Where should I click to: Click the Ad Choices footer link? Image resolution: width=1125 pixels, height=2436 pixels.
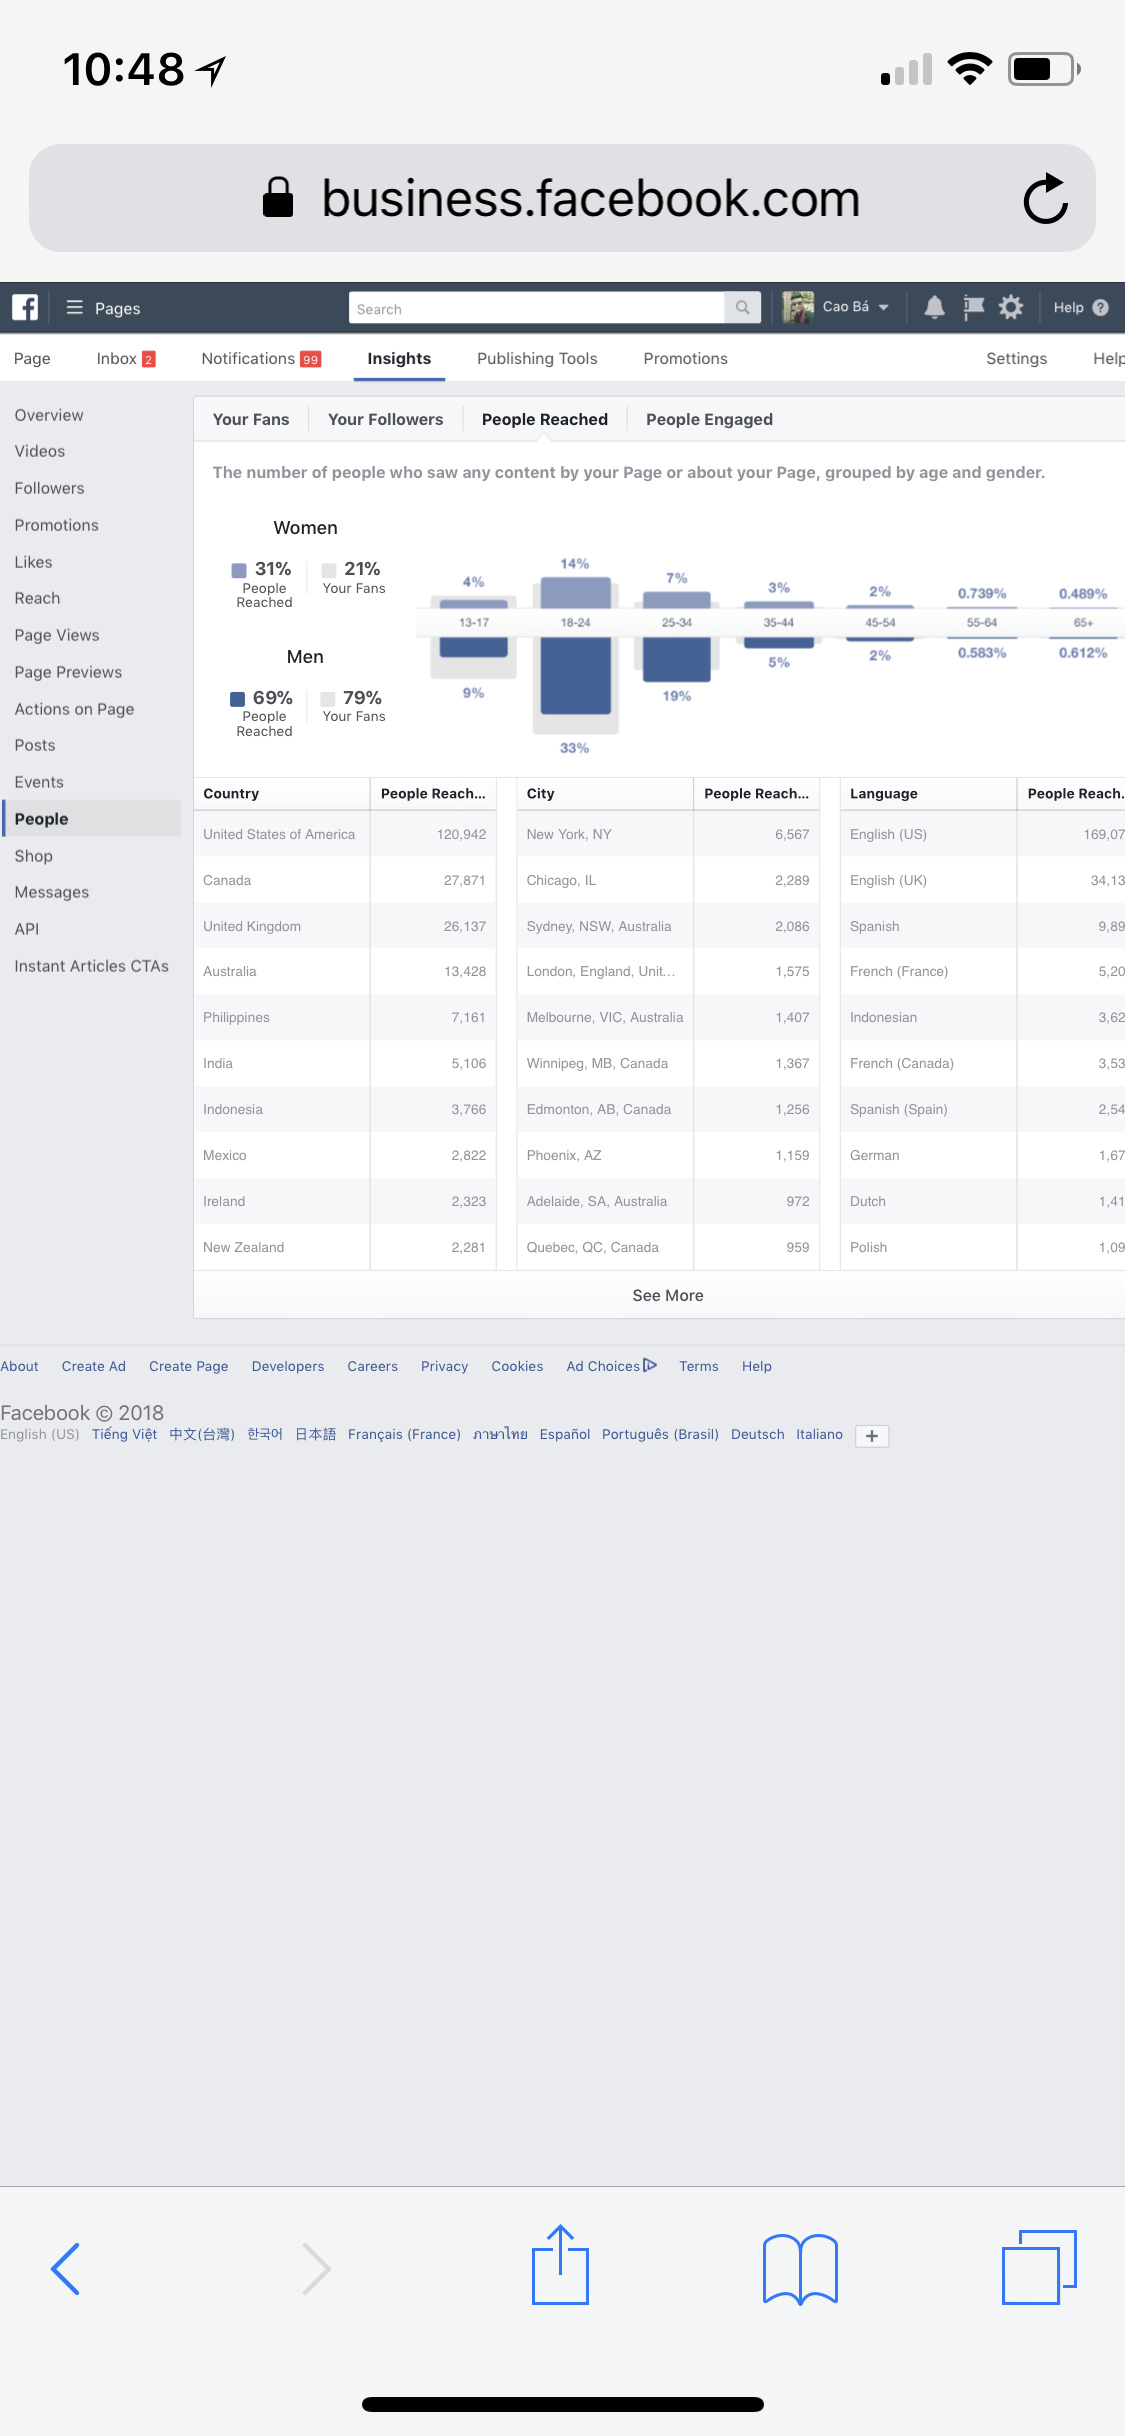pyautogui.click(x=611, y=1366)
